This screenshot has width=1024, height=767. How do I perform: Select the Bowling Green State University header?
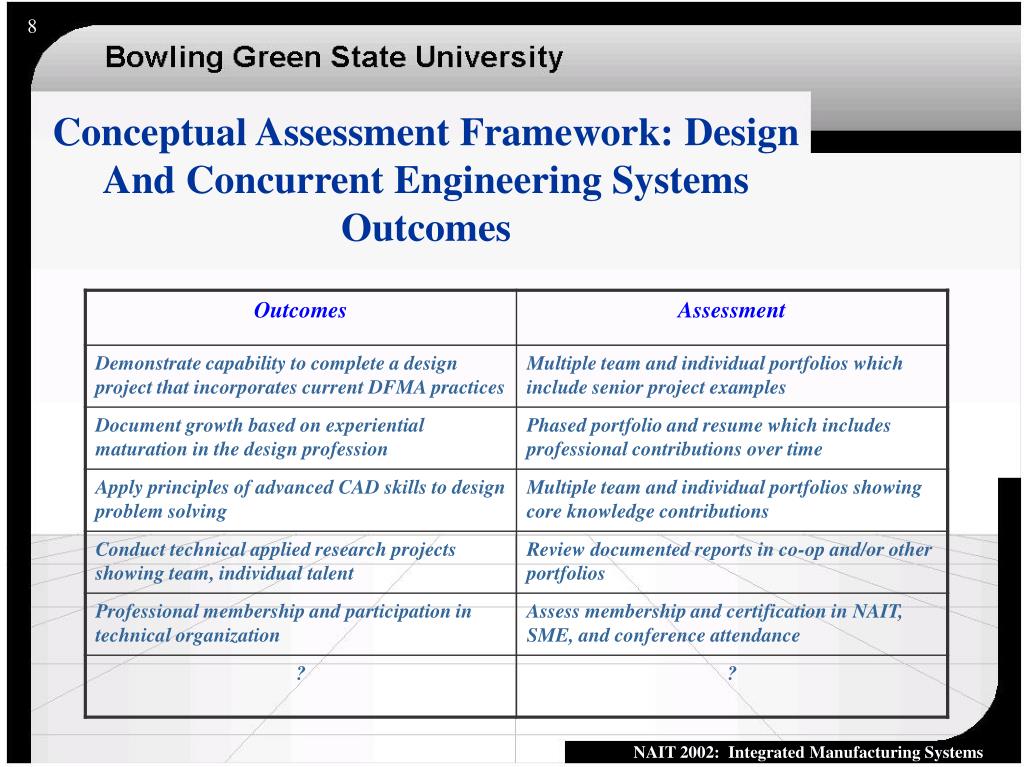click(334, 57)
